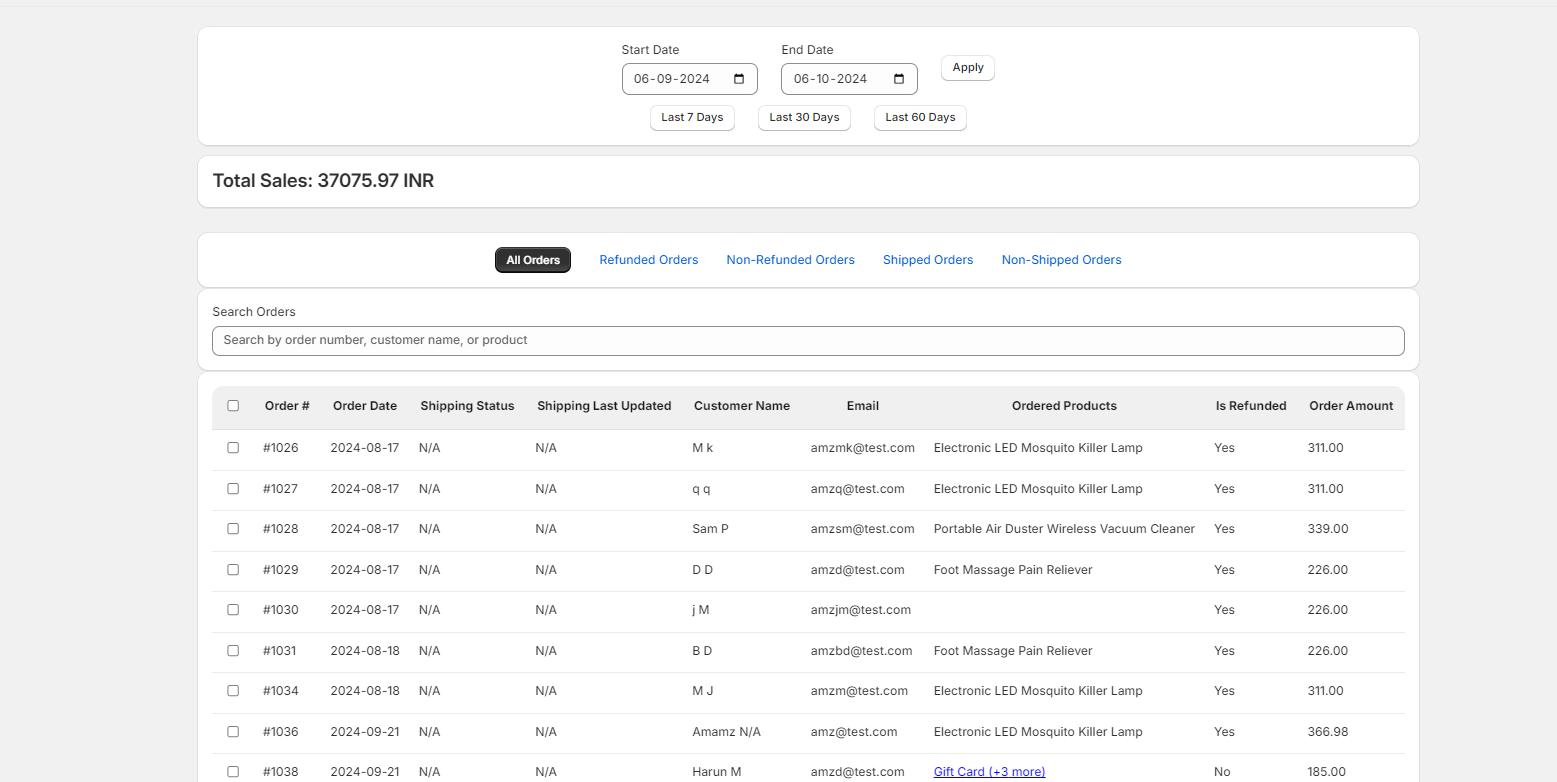Click the Is Refunded column header
The image size is (1557, 782).
(1251, 406)
